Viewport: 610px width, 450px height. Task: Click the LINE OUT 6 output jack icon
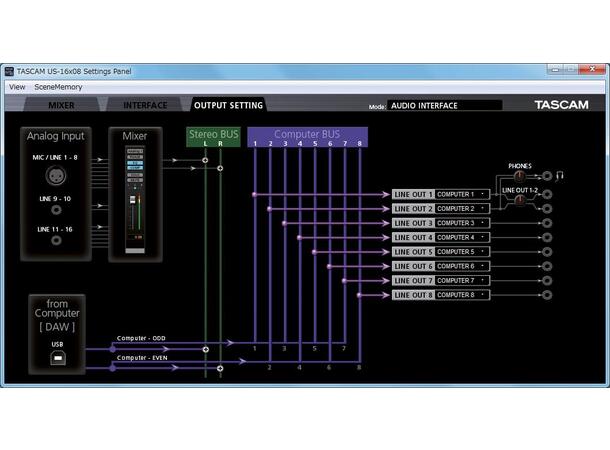547,266
